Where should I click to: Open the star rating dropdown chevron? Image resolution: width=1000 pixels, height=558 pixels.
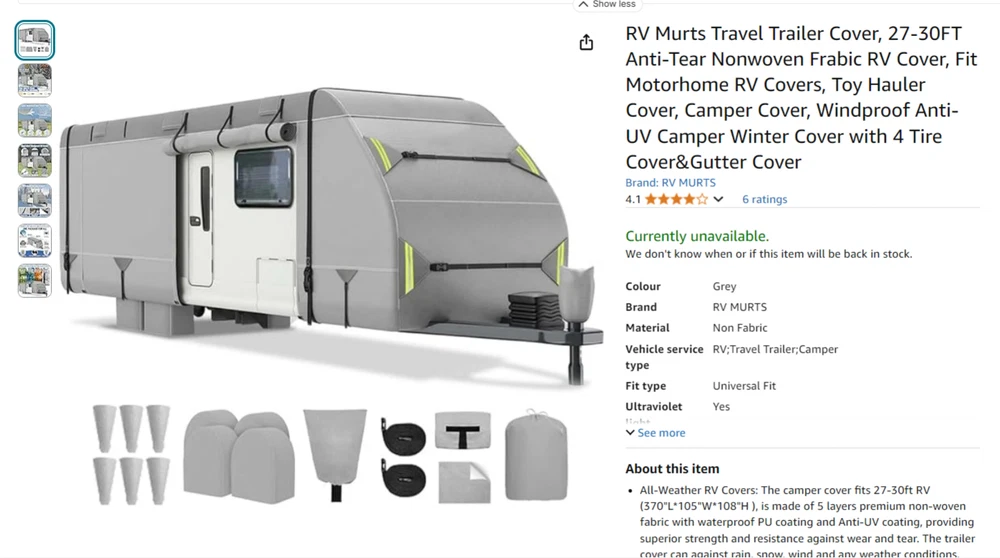click(718, 199)
